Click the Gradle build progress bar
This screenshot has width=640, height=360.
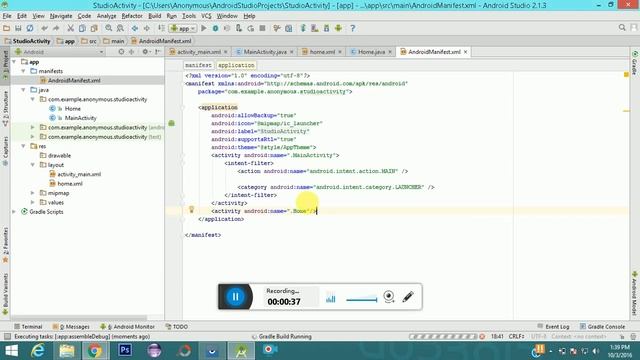click(443, 337)
